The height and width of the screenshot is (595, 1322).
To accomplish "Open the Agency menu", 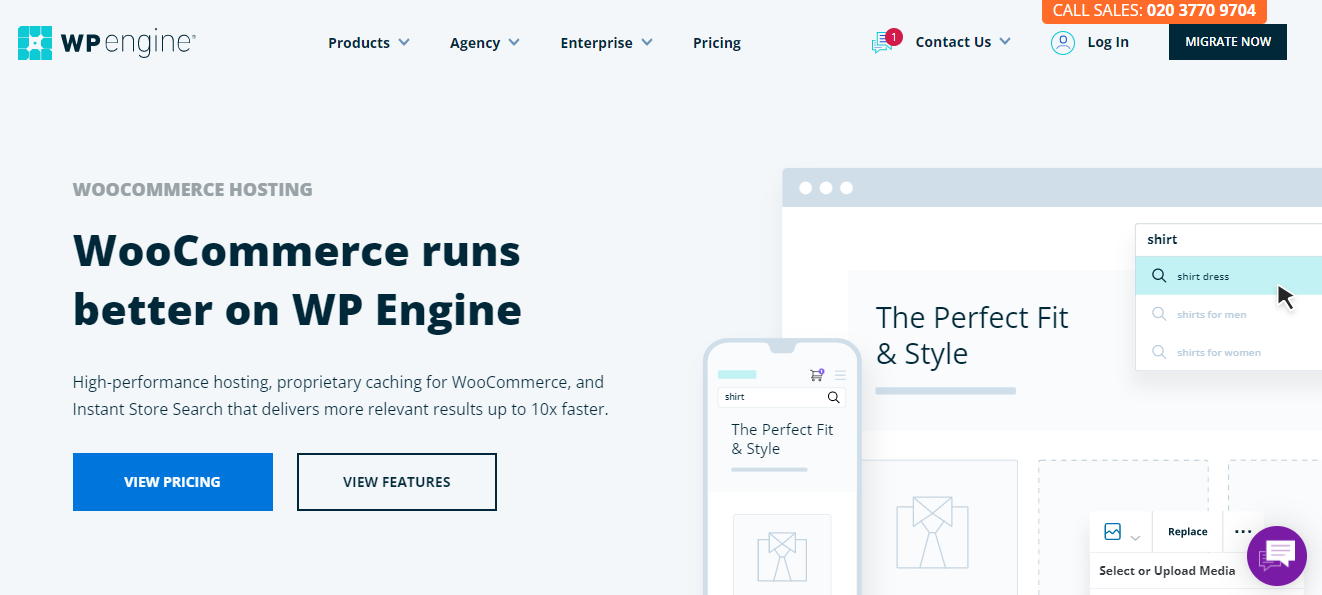I will [x=485, y=43].
